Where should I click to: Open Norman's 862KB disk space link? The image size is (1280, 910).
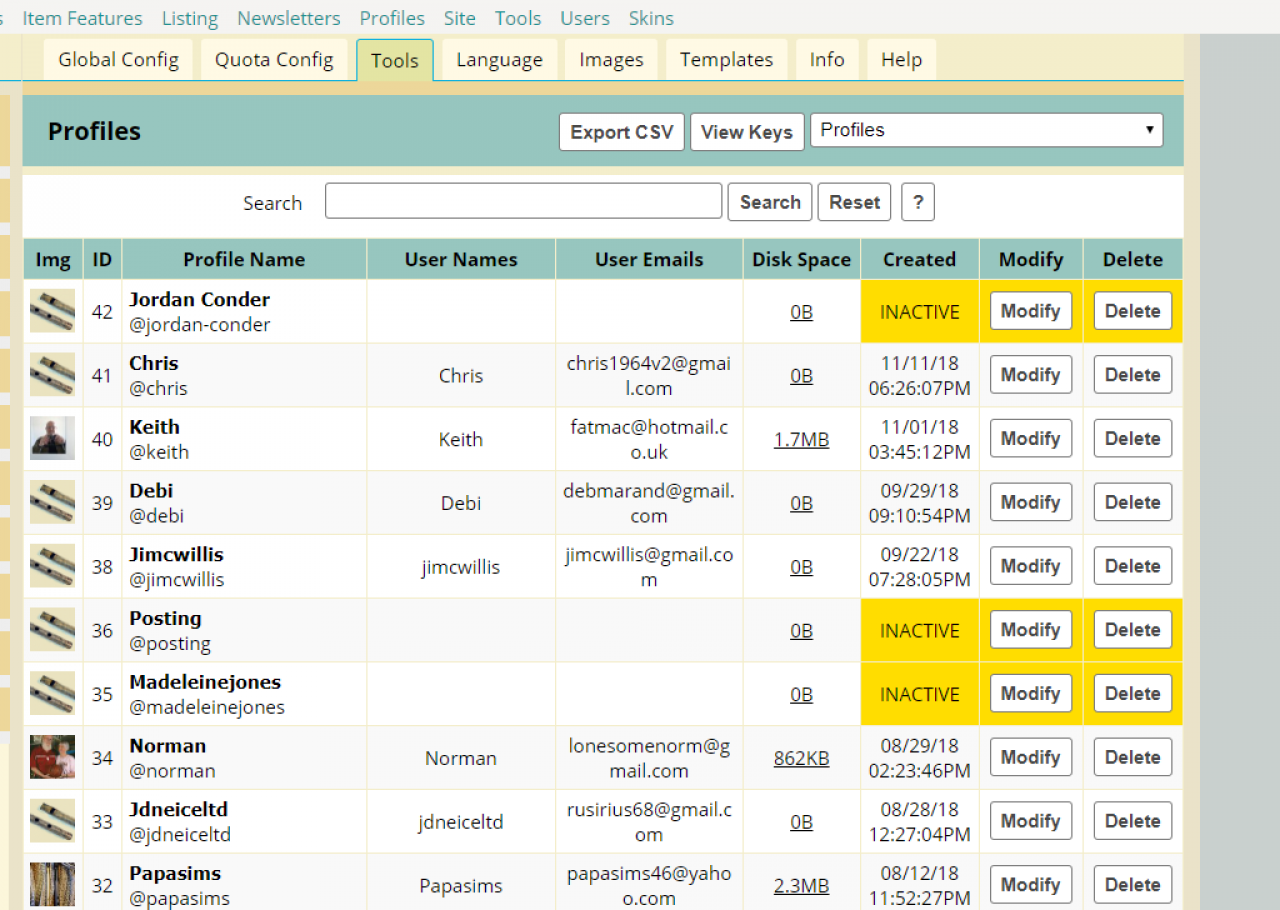point(801,758)
